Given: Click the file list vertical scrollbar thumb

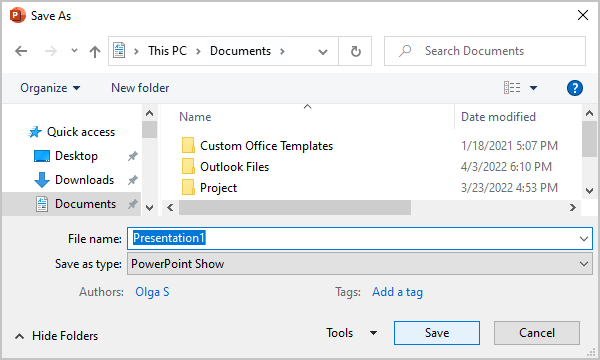Looking at the screenshot, I should coord(589,139).
